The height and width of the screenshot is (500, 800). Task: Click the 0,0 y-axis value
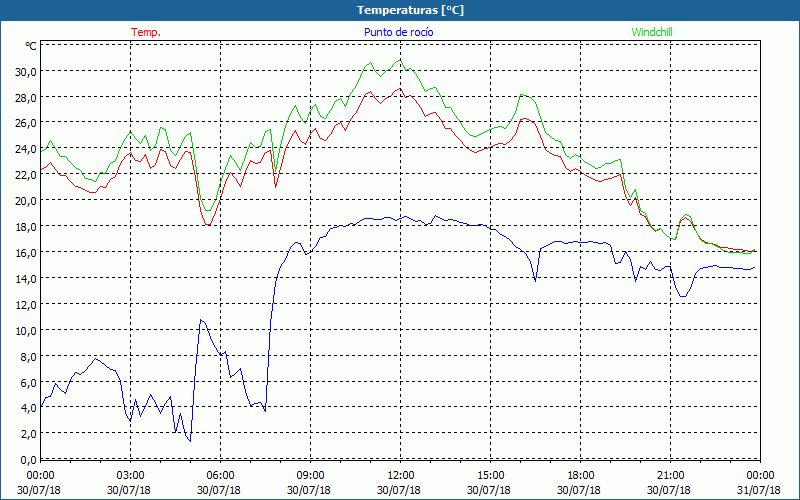(28, 460)
